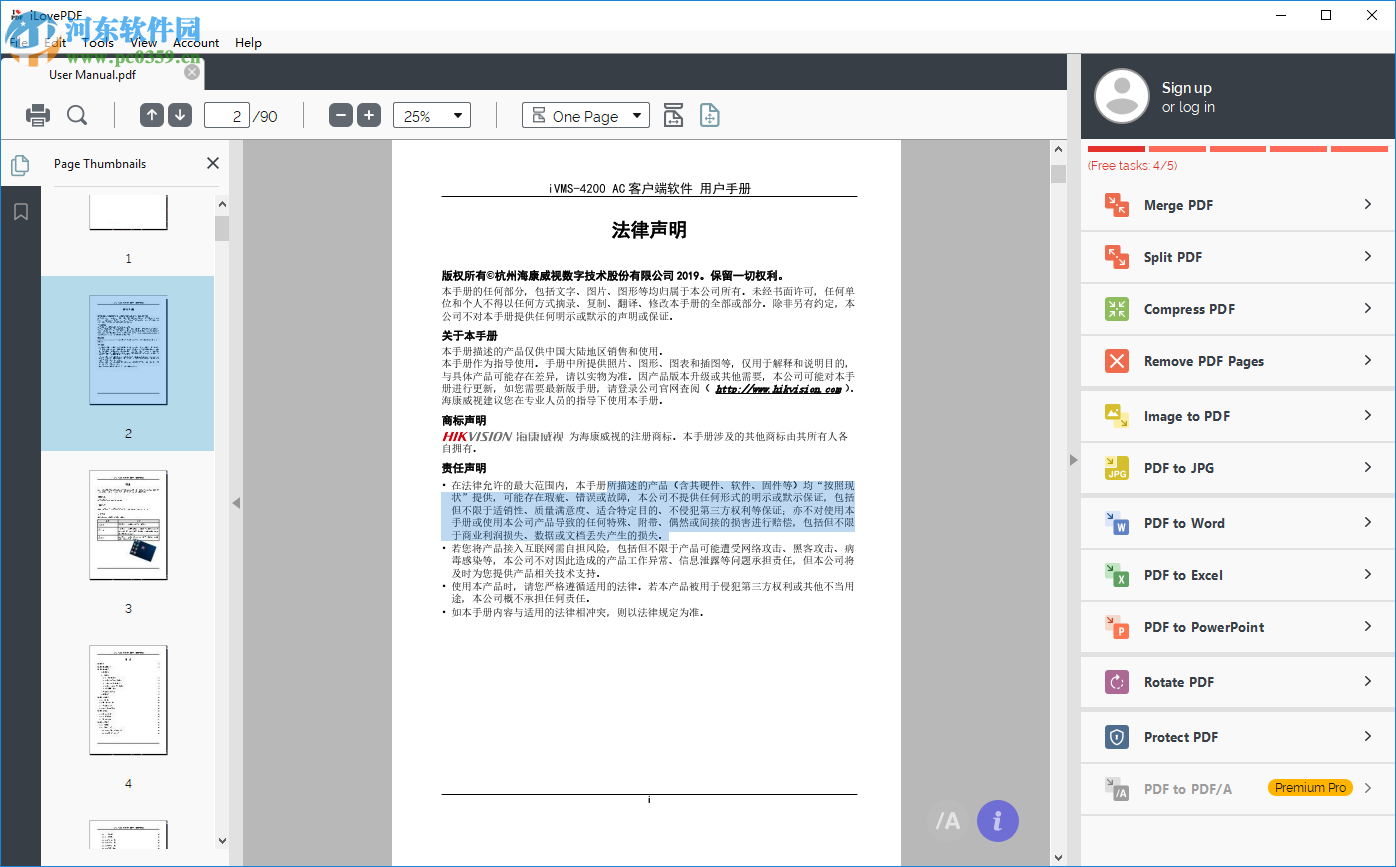Open the Bookmarks panel icon

click(20, 211)
